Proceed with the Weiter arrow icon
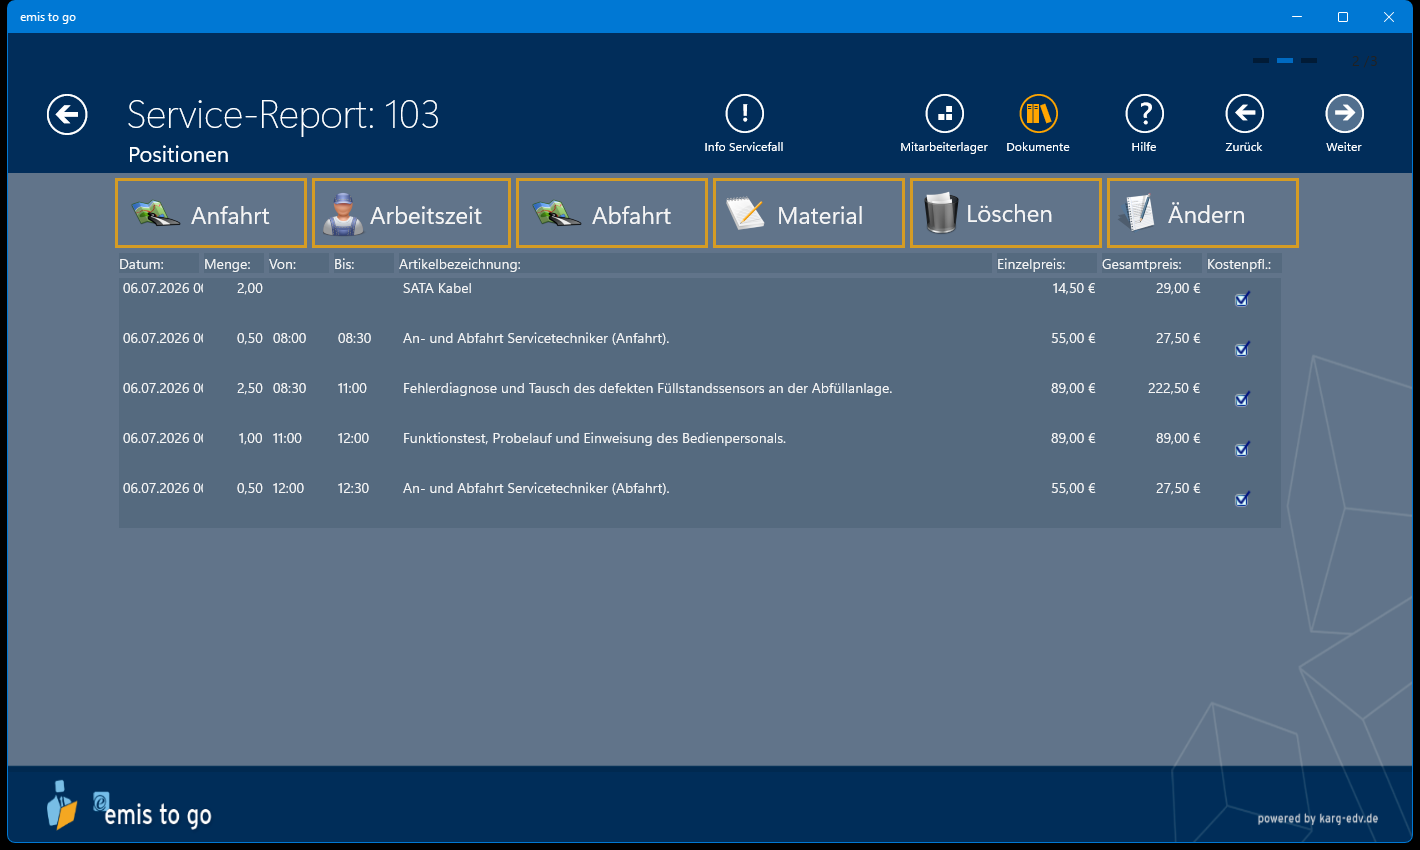1420x850 pixels. pos(1344,114)
